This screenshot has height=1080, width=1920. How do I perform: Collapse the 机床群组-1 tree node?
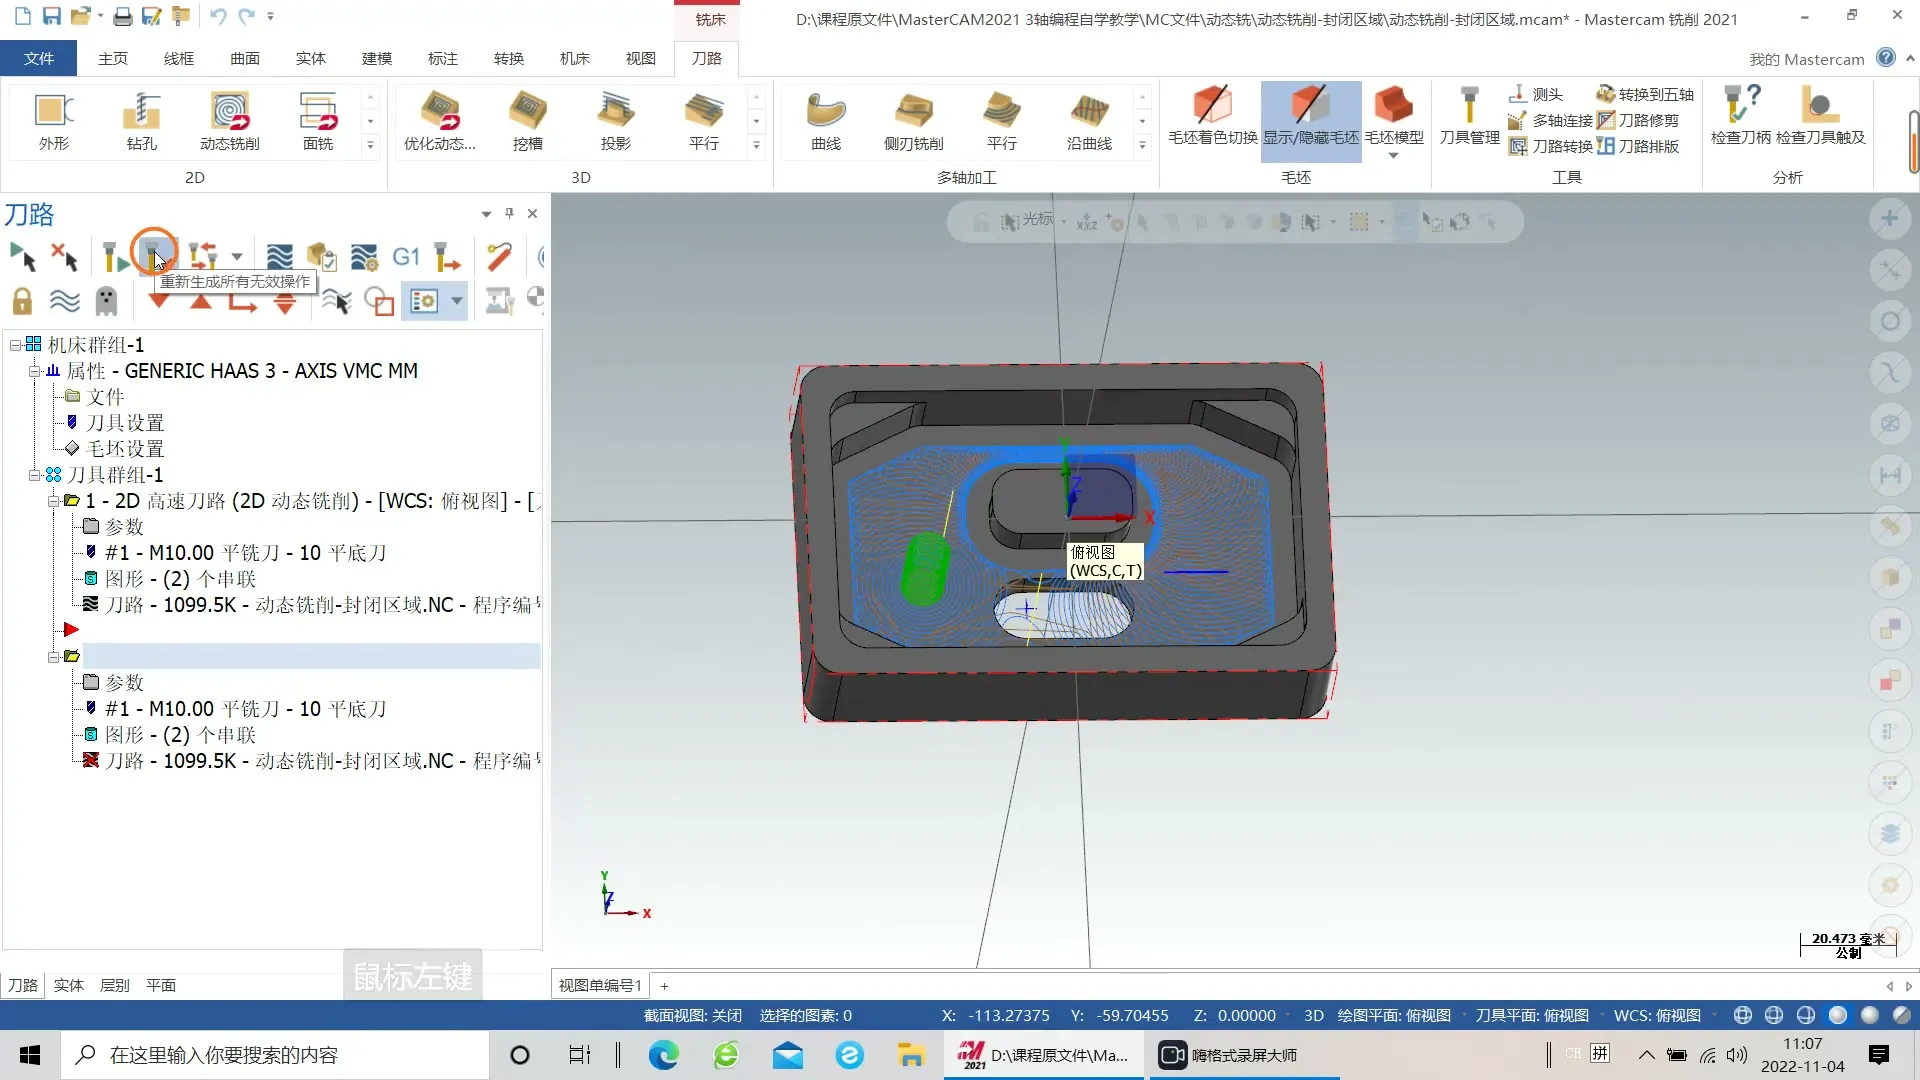(x=16, y=345)
